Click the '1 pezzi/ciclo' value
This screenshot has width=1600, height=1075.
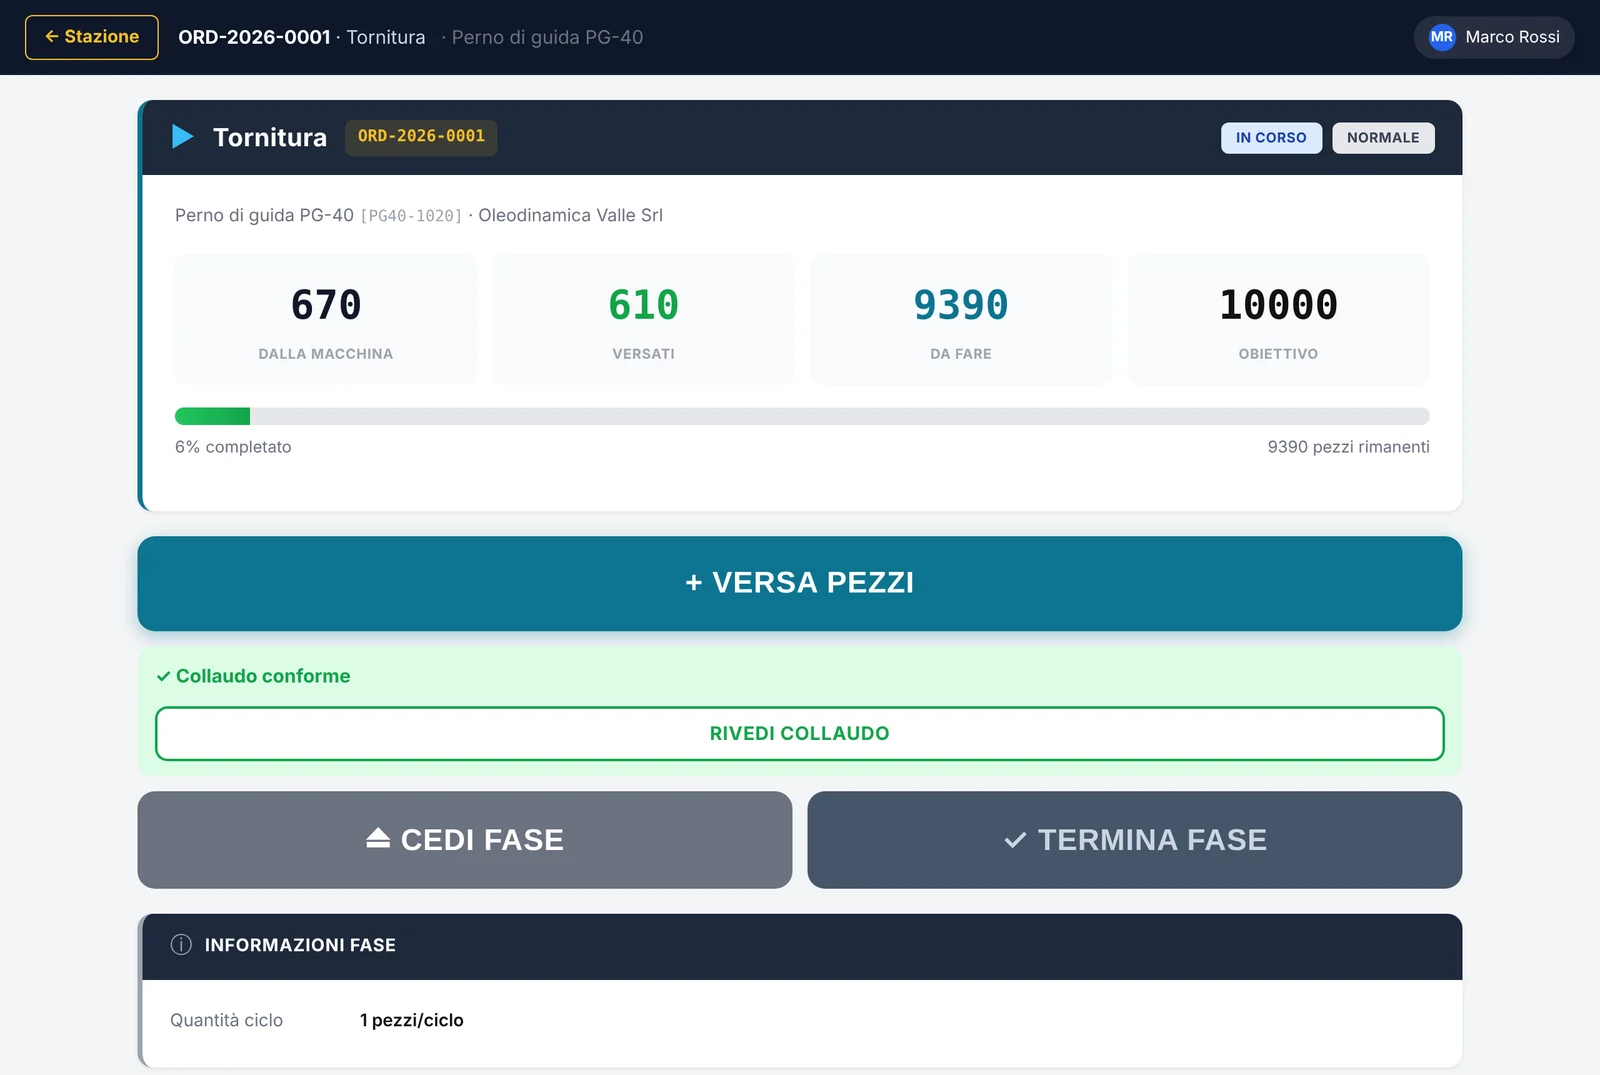[x=412, y=1020]
